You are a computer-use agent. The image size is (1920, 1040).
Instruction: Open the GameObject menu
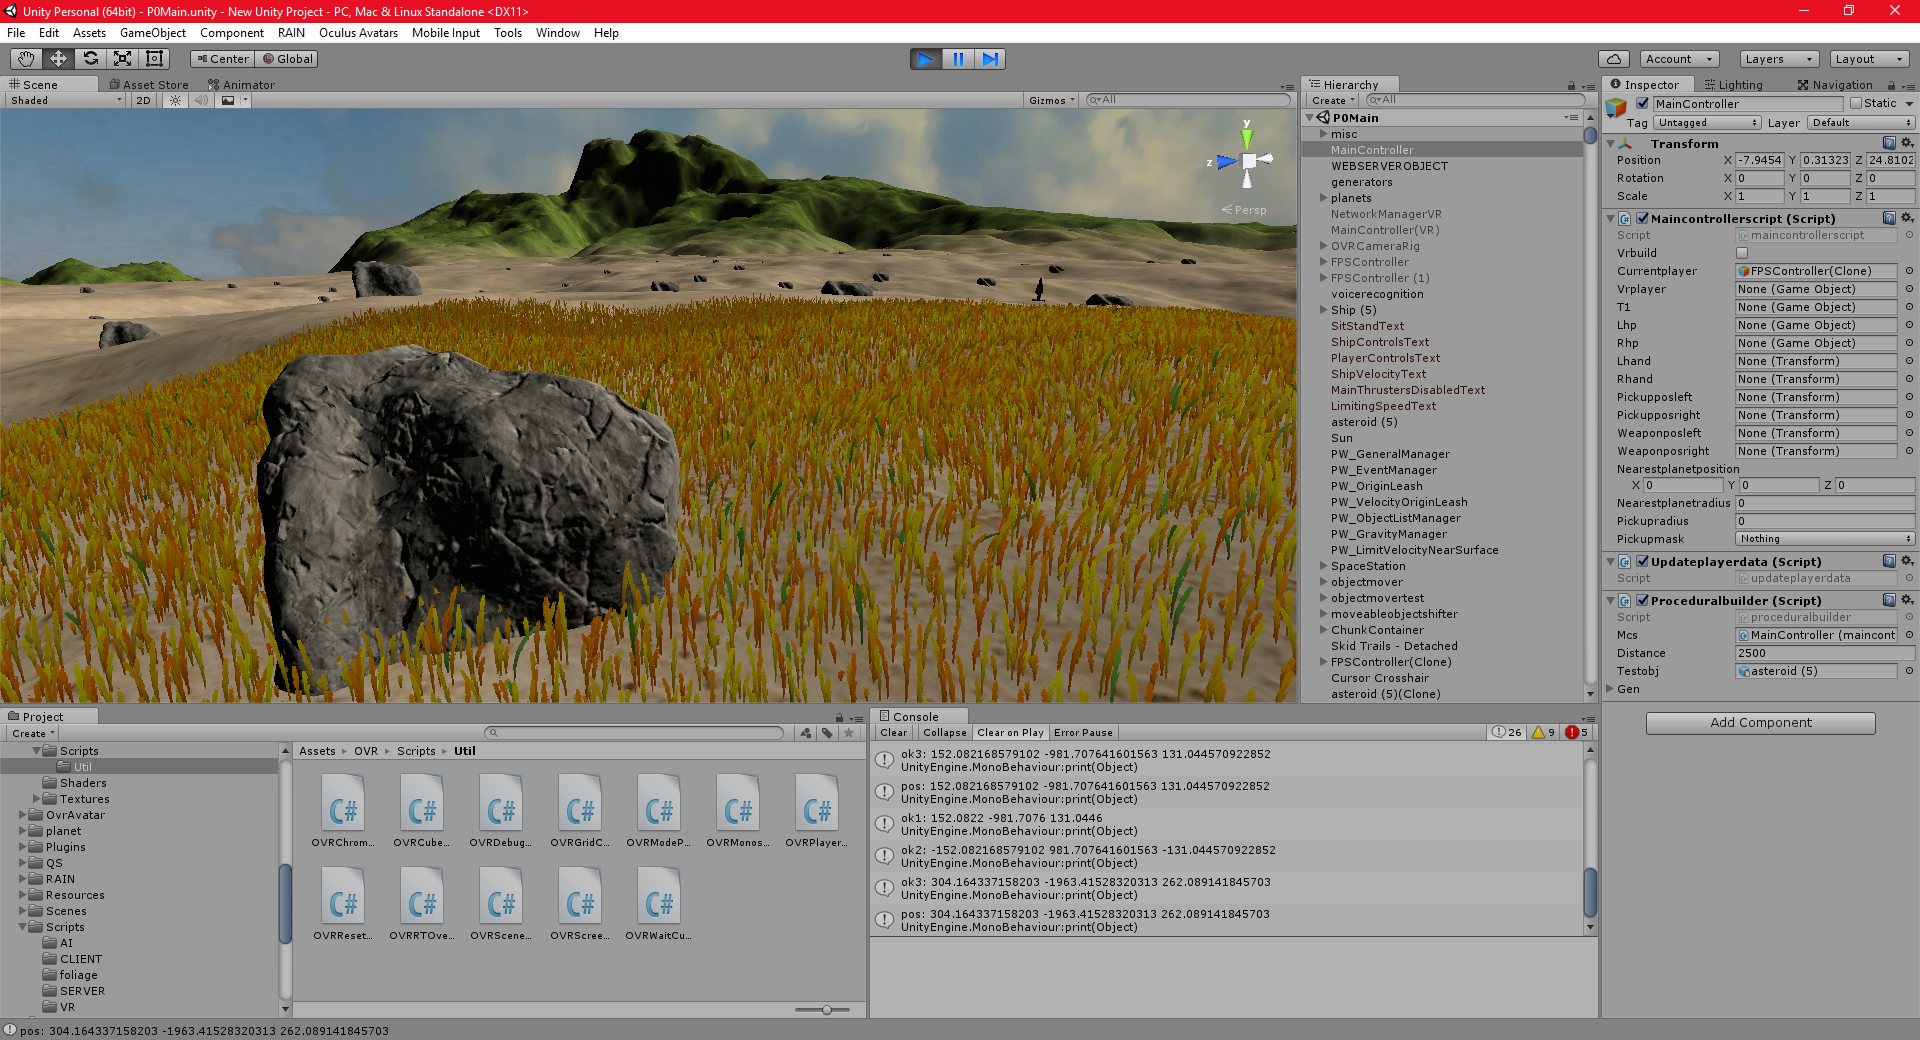click(x=152, y=33)
